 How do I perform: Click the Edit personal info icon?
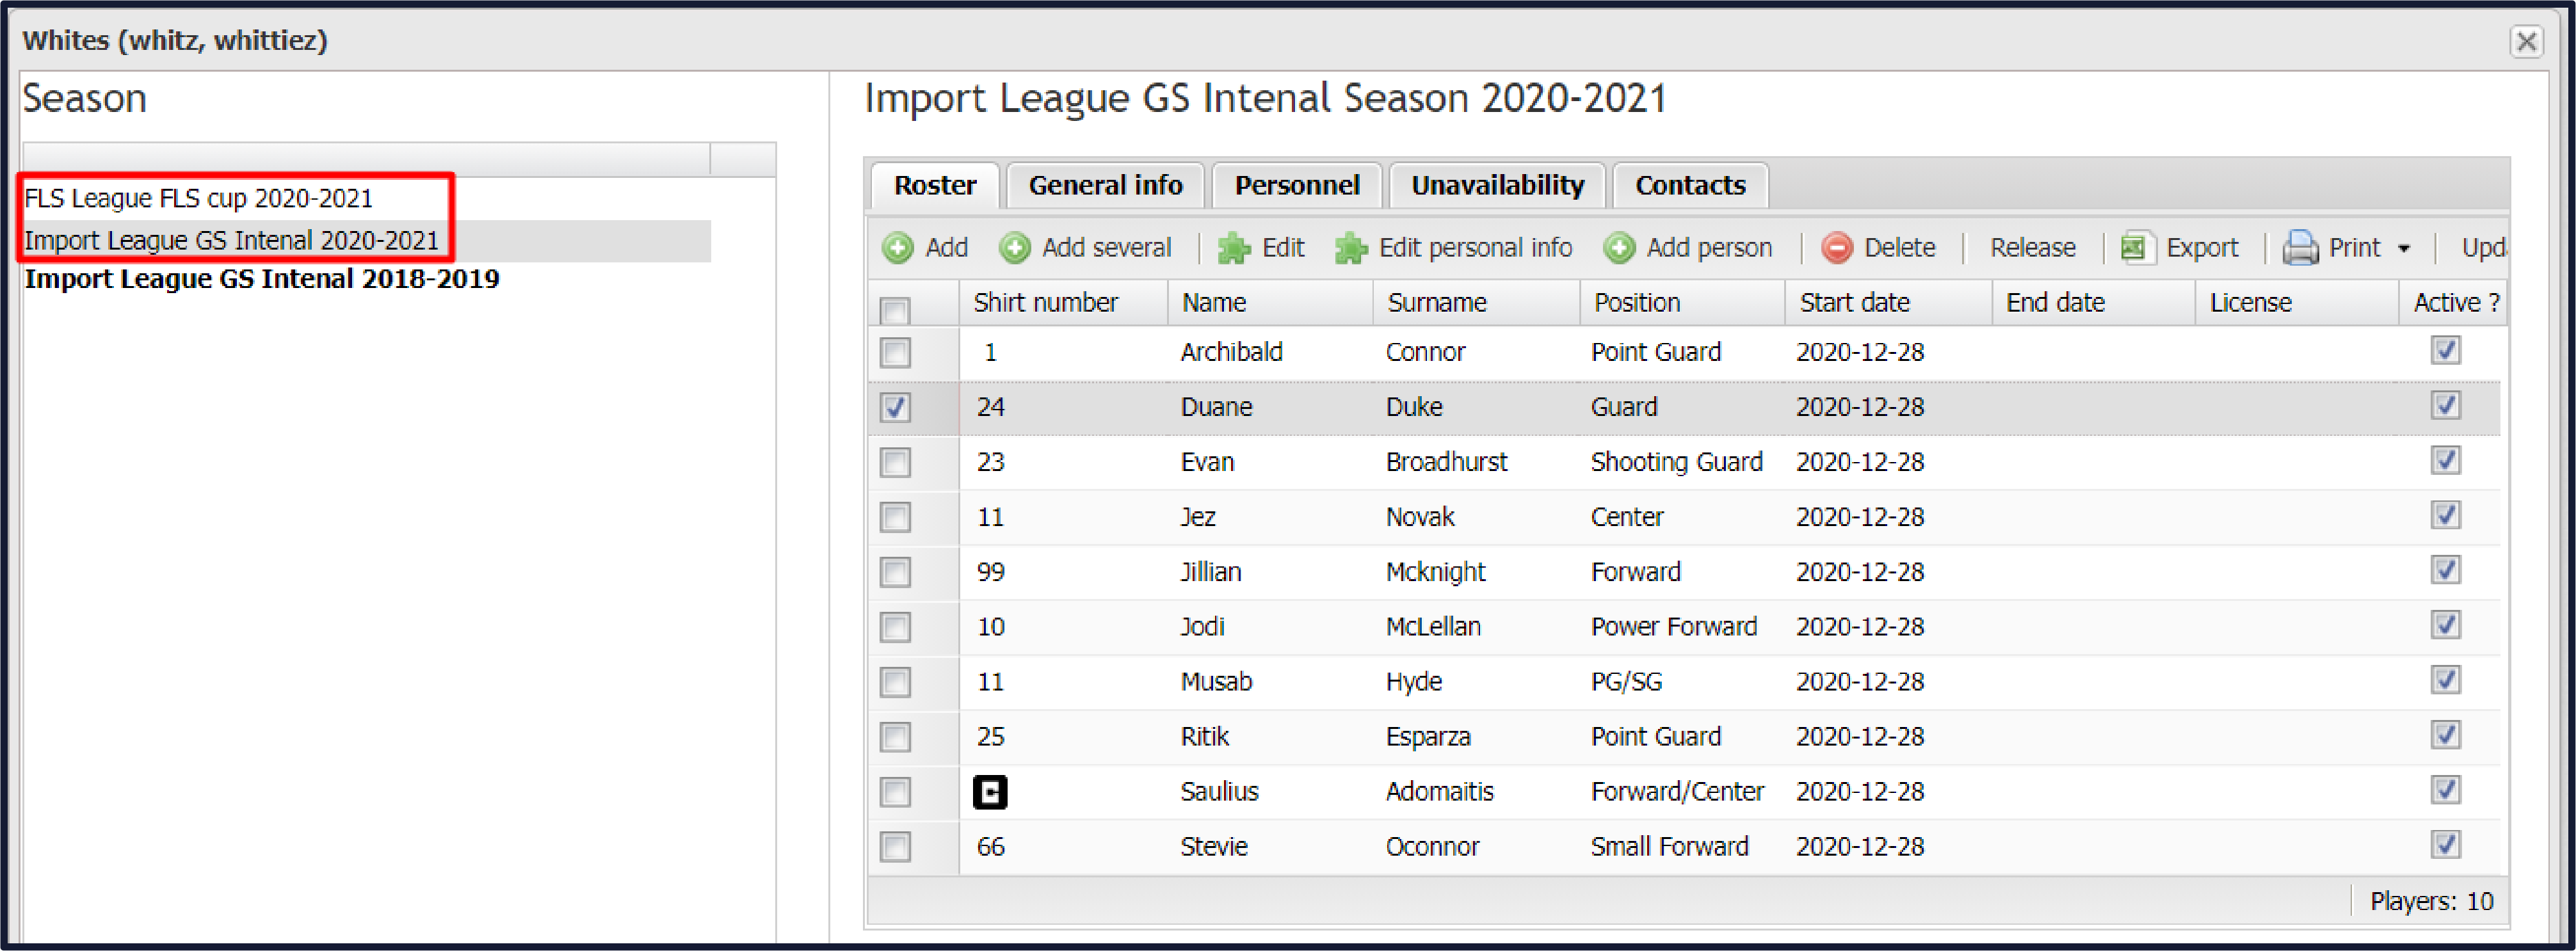(1351, 247)
